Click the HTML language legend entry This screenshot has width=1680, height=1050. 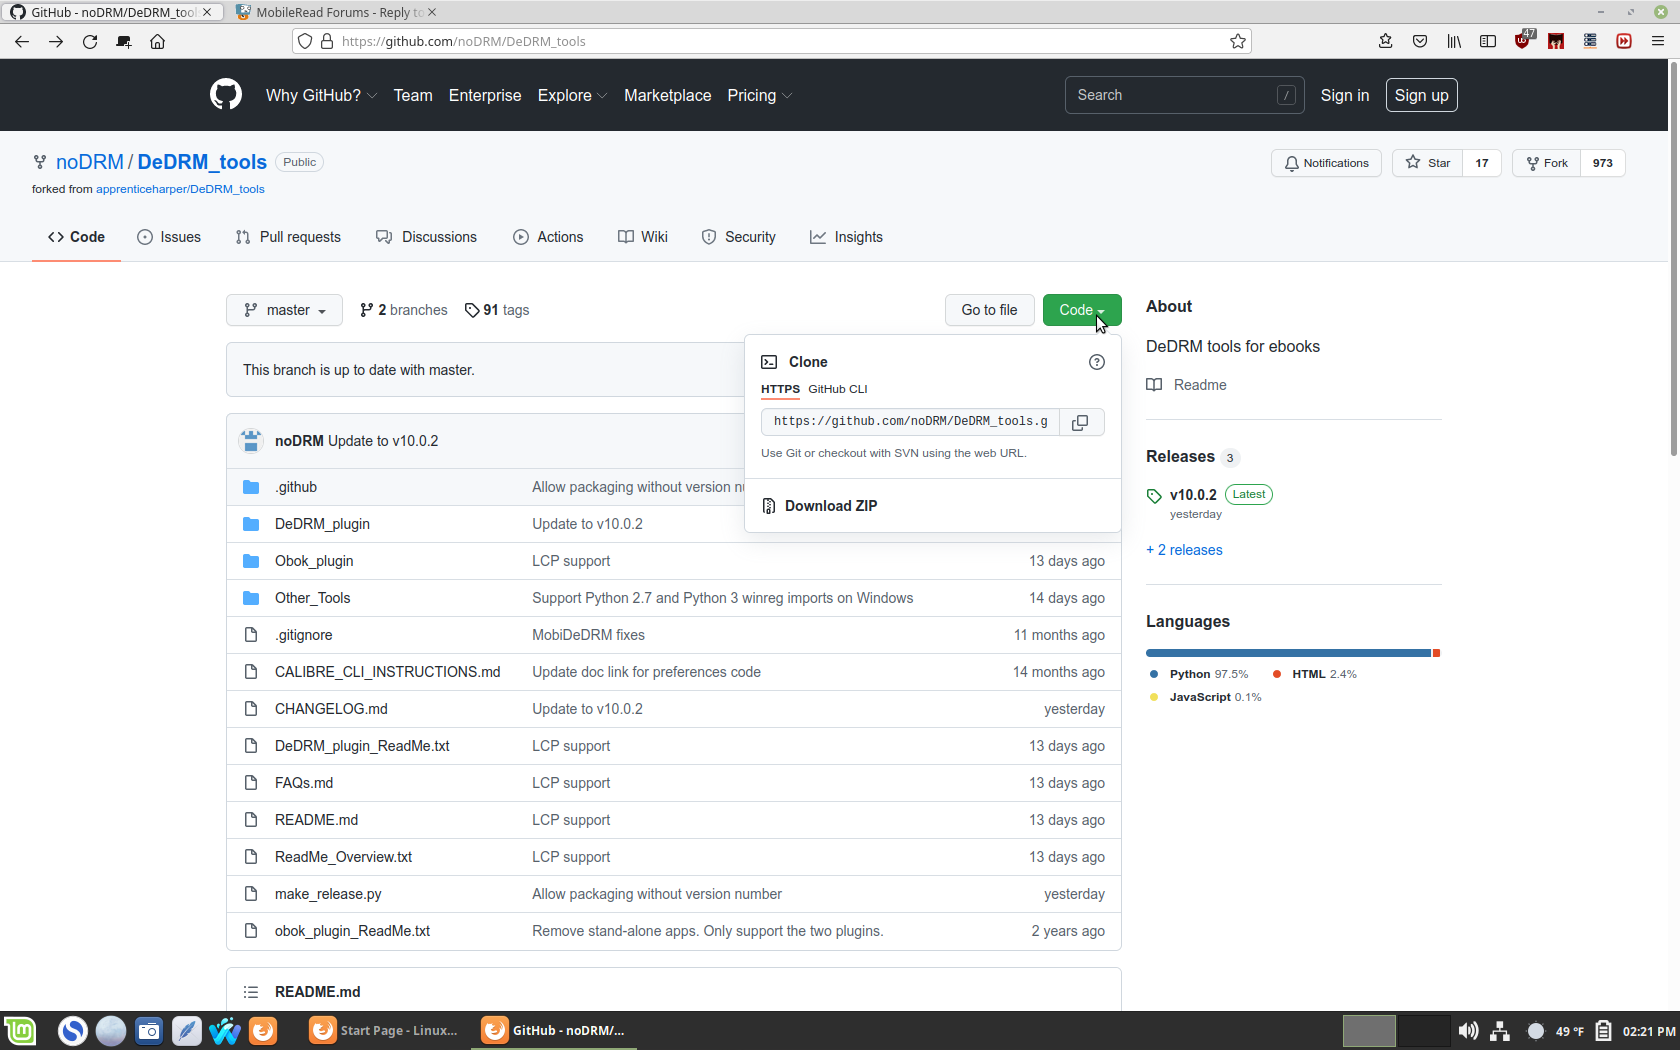pos(1314,674)
